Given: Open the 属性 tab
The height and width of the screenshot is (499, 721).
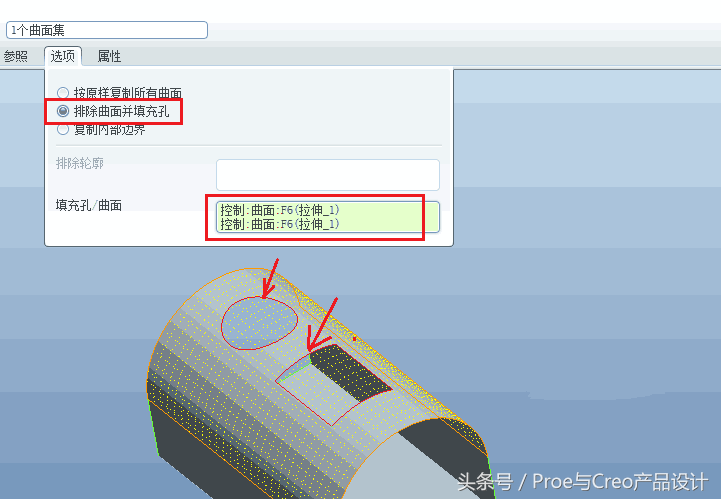Looking at the screenshot, I should pos(109,56).
